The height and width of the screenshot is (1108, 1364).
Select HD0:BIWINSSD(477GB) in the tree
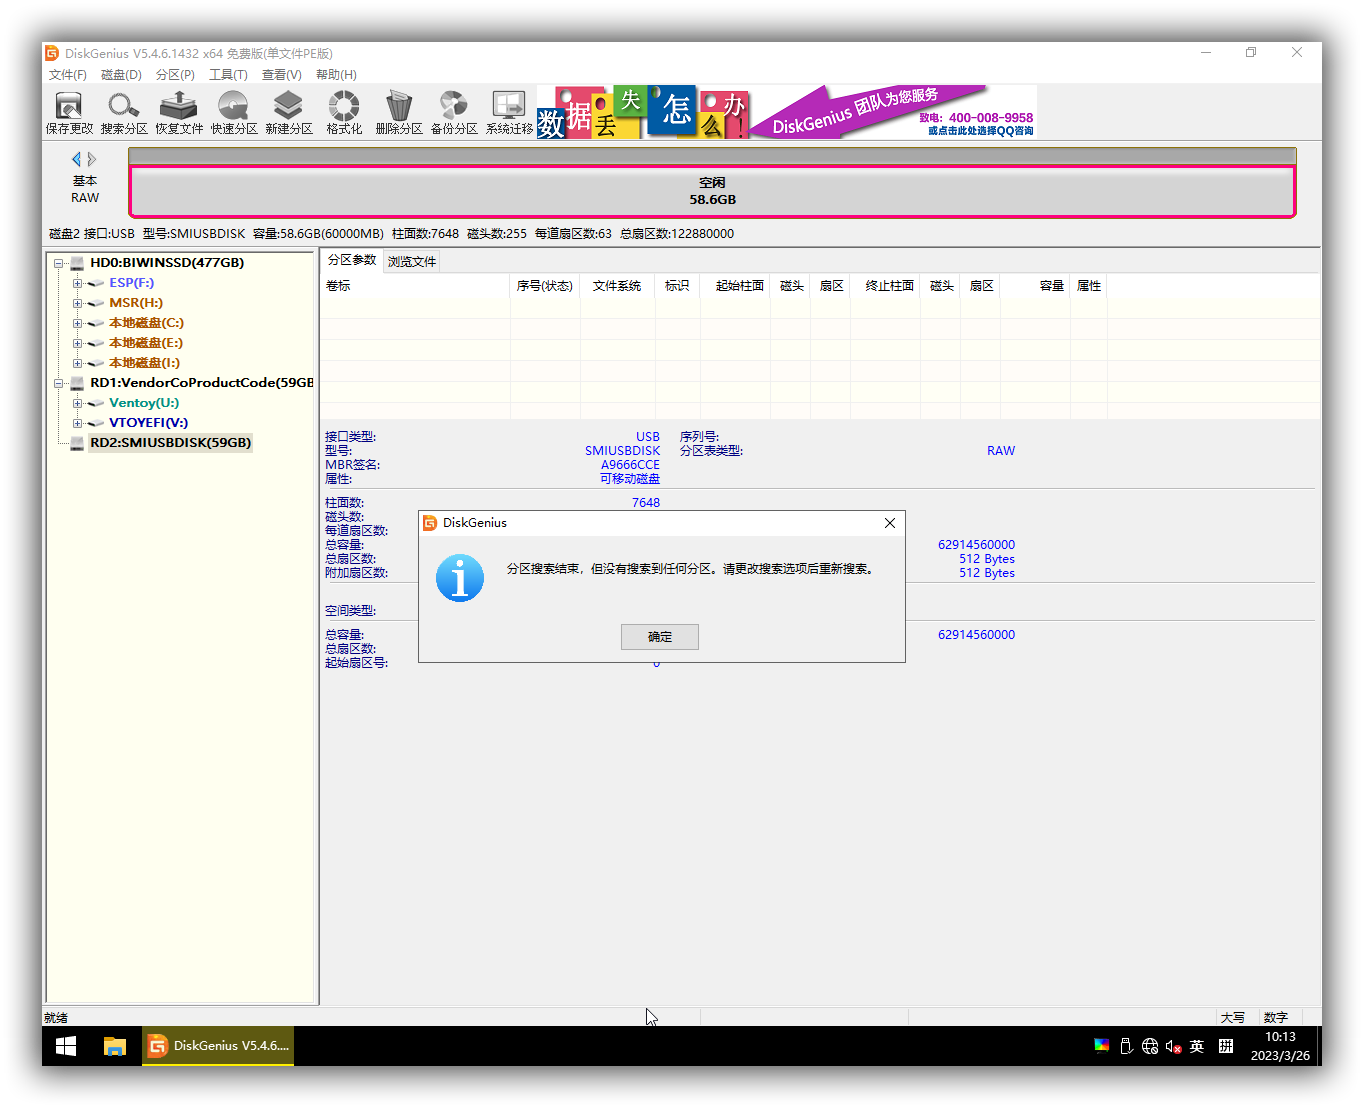tap(167, 263)
